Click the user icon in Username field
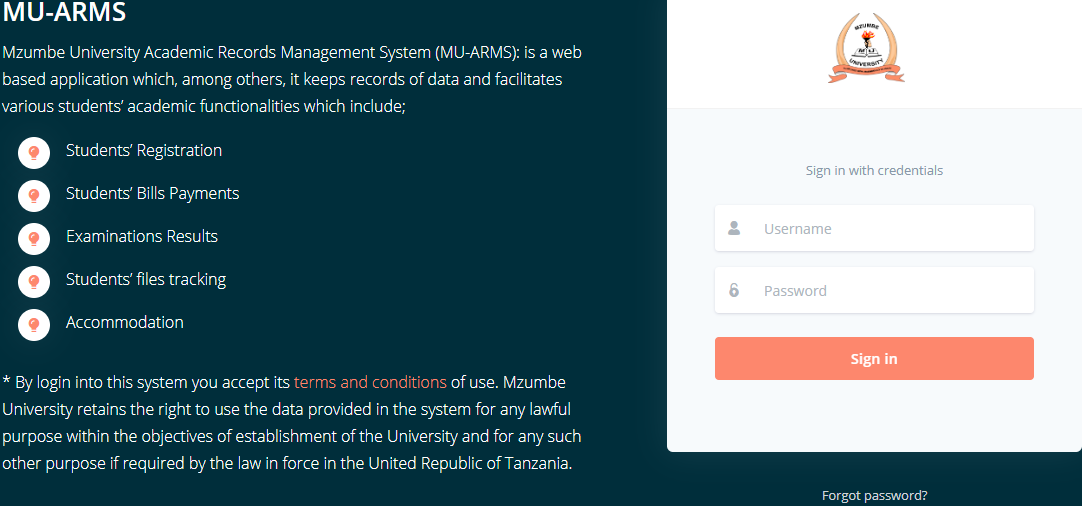1082x506 pixels. 734,228
